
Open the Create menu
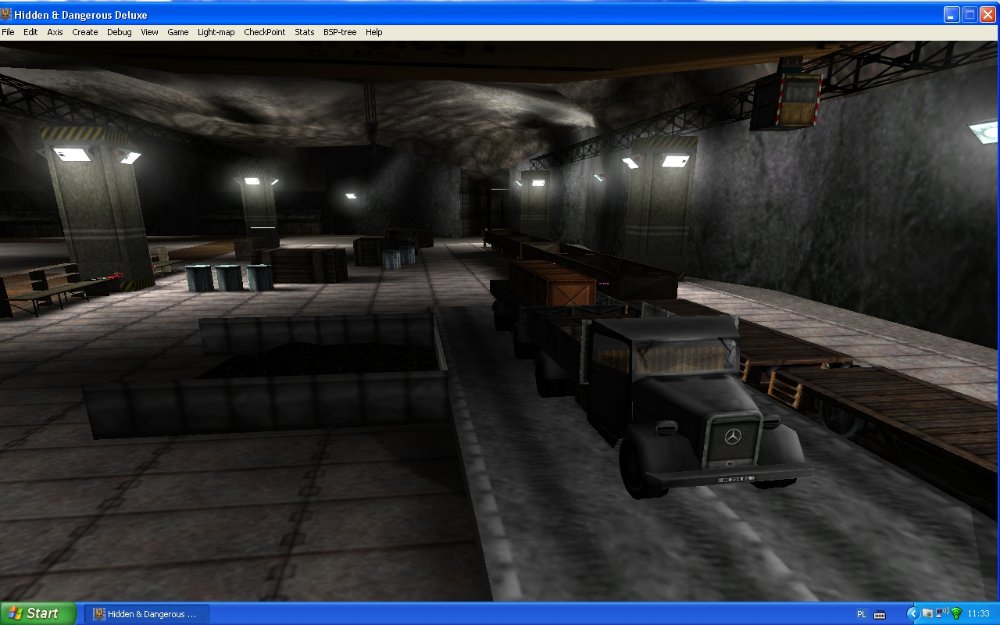(x=85, y=32)
